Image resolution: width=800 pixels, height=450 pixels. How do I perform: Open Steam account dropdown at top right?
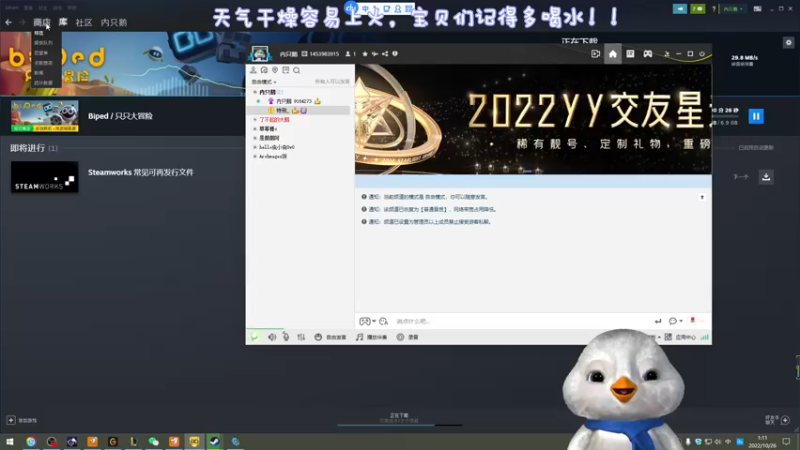[733, 9]
